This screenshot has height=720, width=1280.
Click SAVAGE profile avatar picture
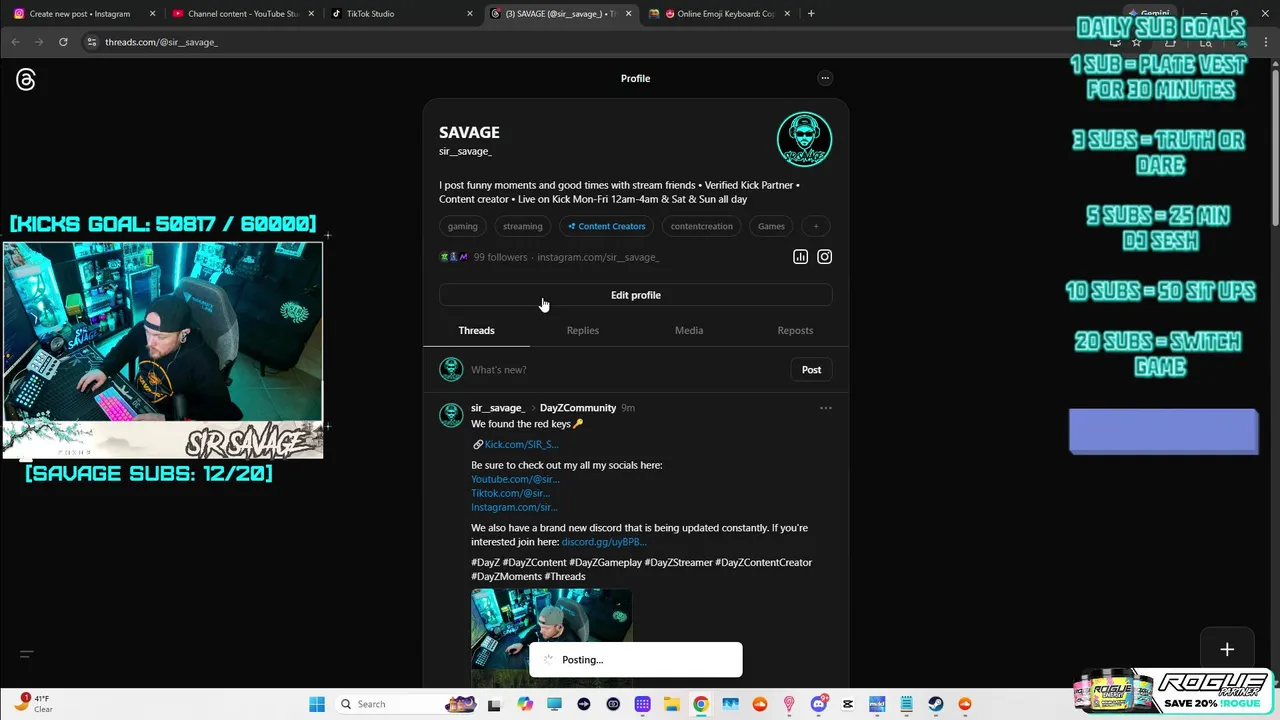pyautogui.click(x=805, y=140)
